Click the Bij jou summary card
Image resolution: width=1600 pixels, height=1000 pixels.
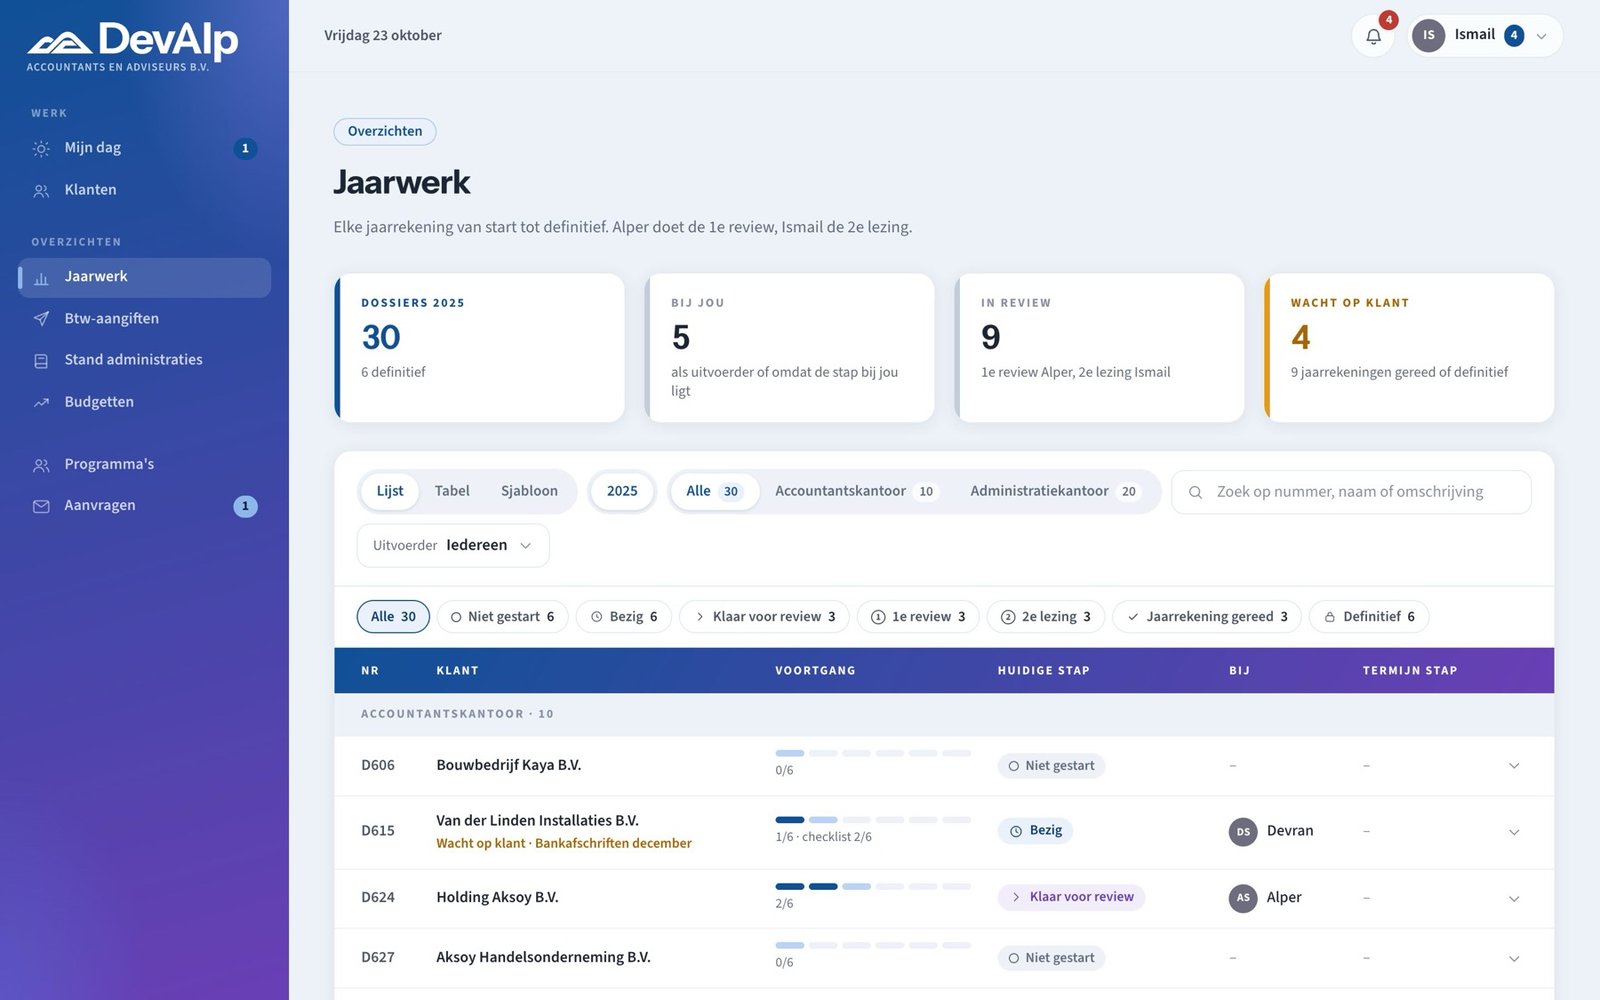[790, 348]
